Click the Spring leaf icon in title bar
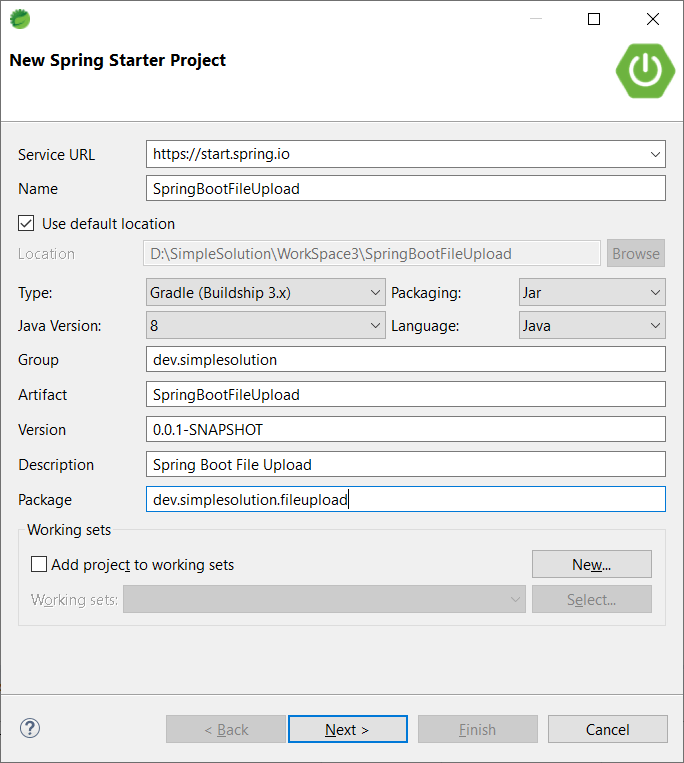The image size is (684, 763). pyautogui.click(x=20, y=19)
